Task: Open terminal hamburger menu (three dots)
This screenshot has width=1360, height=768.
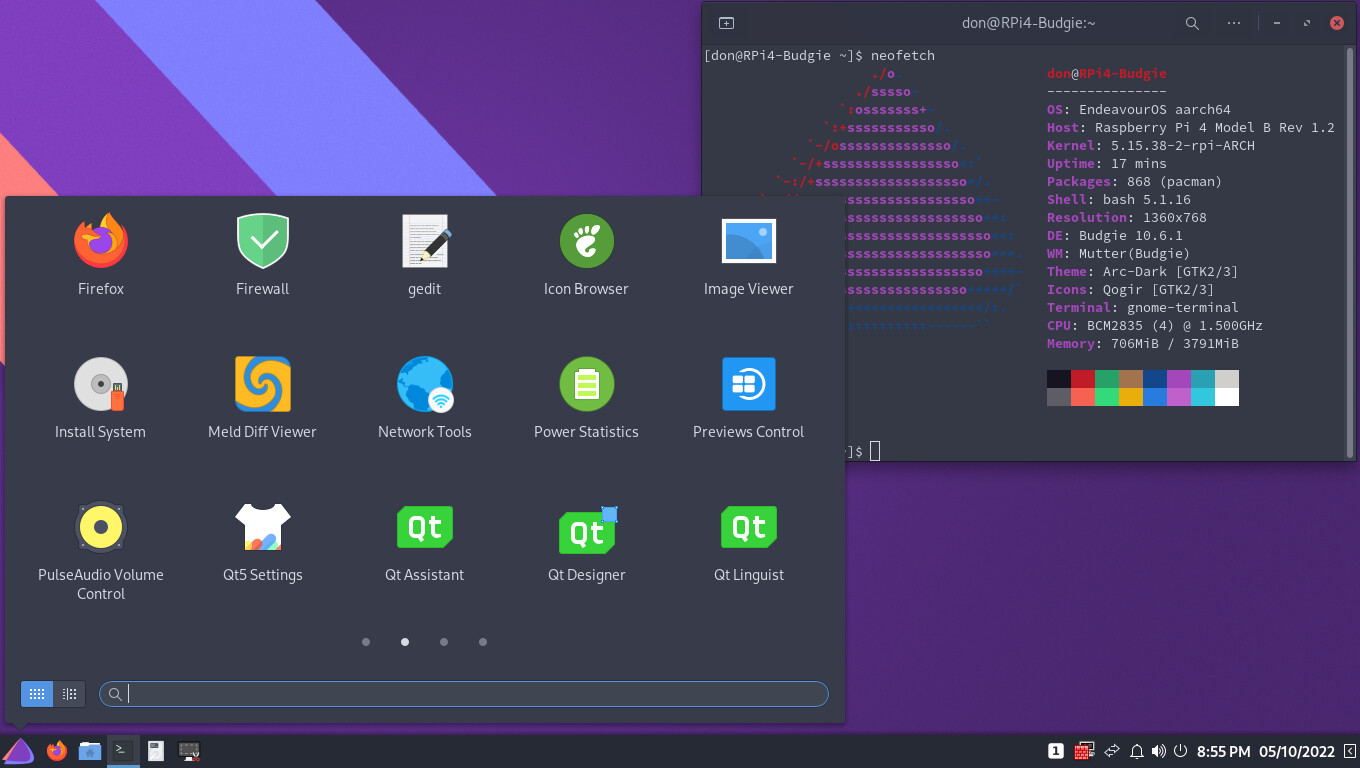Action: pos(1234,23)
